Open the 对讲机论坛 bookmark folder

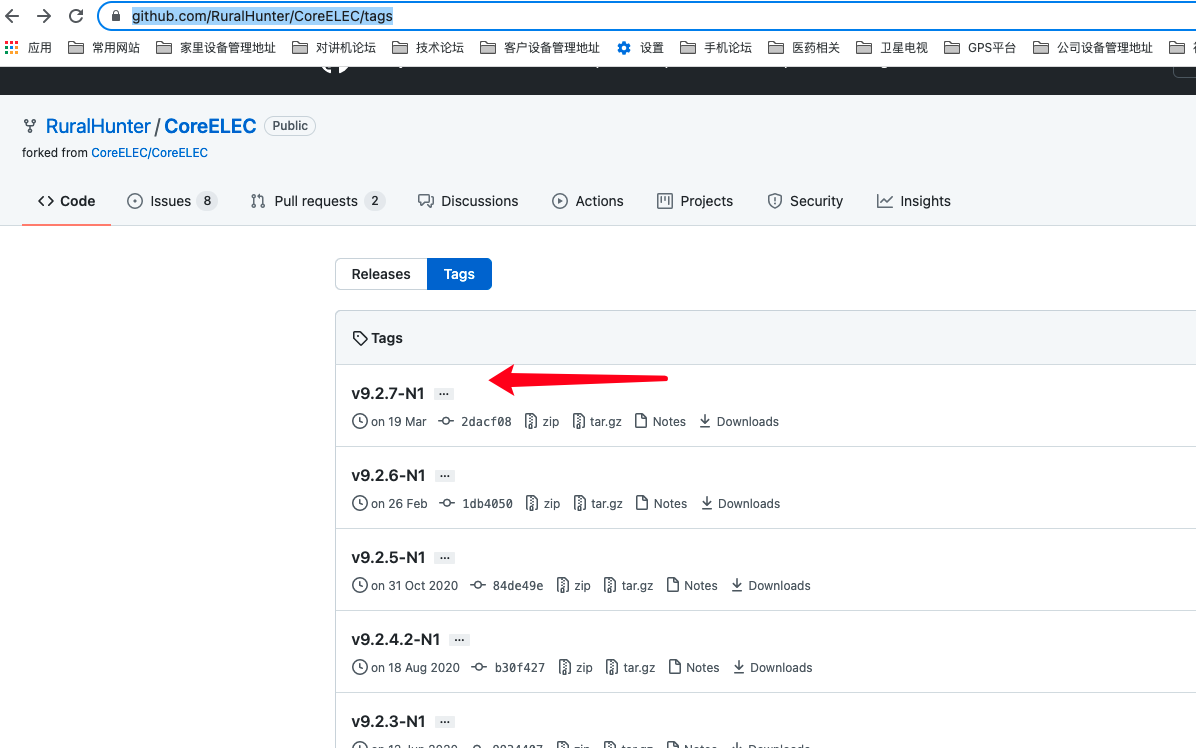coord(334,48)
